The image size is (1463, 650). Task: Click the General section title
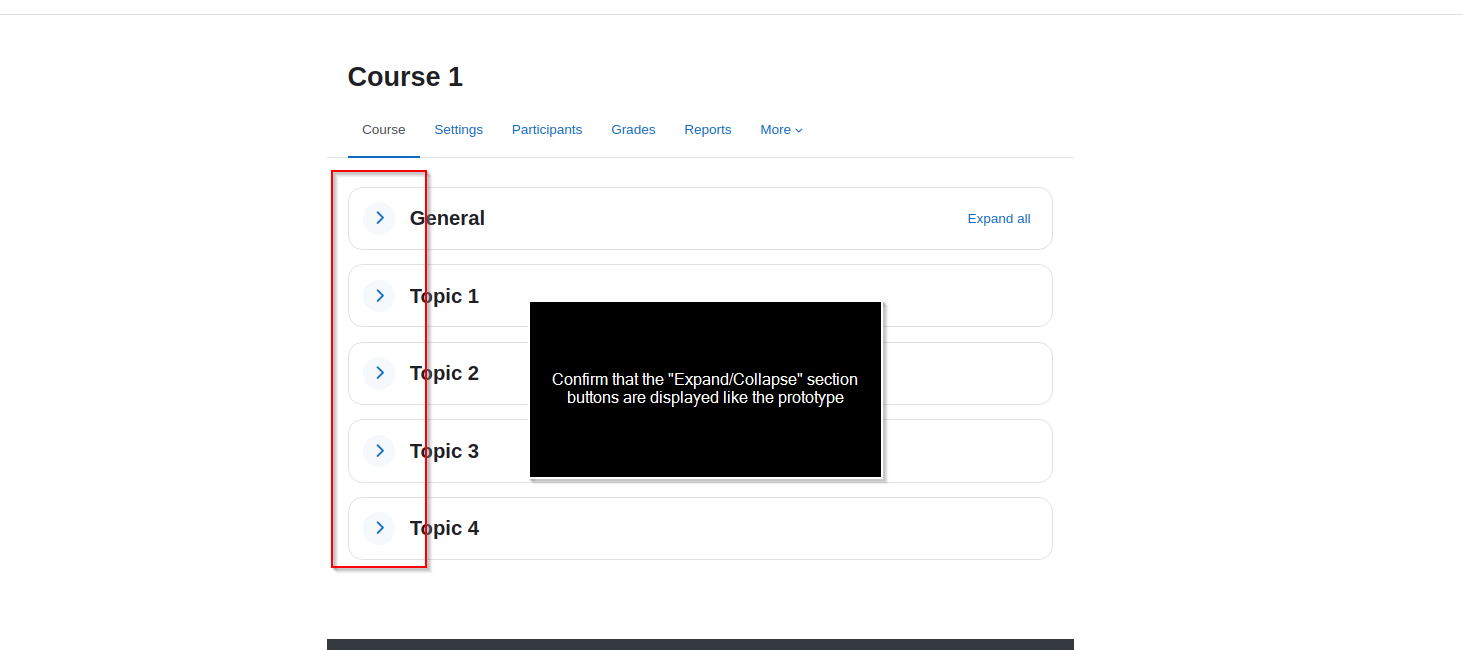point(447,218)
